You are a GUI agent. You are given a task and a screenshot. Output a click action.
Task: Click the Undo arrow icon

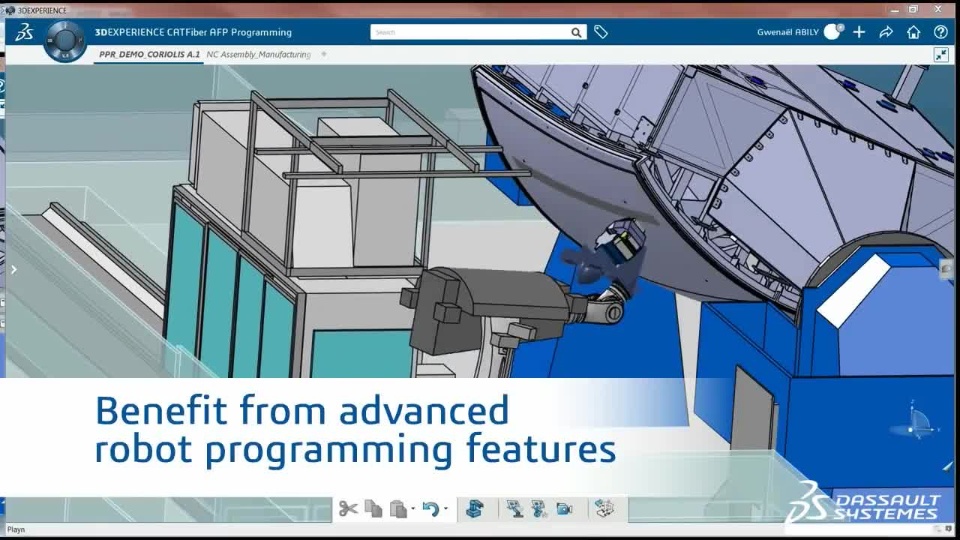430,509
